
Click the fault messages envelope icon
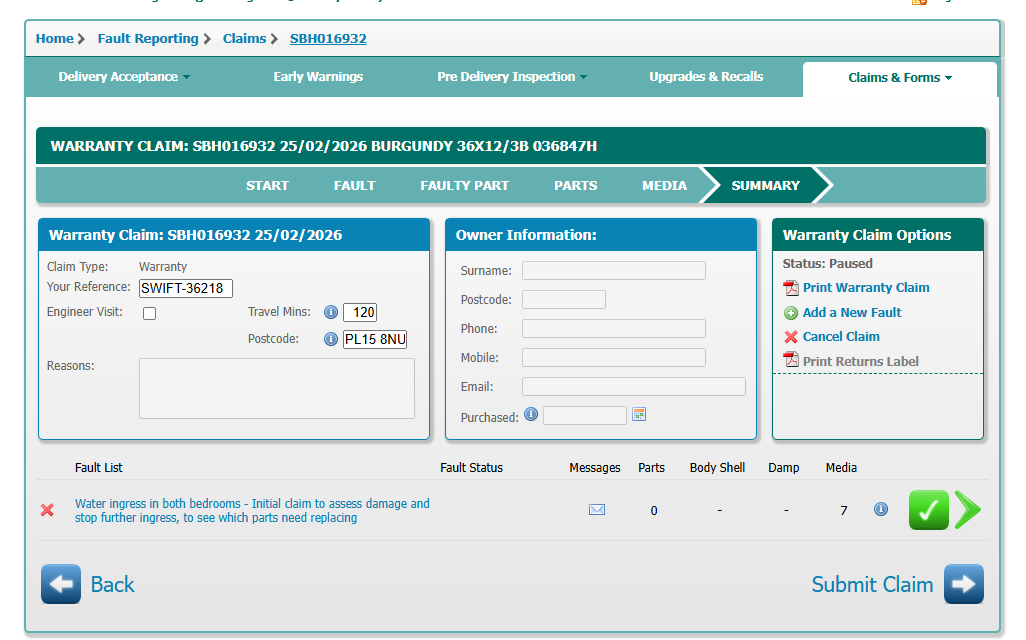[597, 510]
